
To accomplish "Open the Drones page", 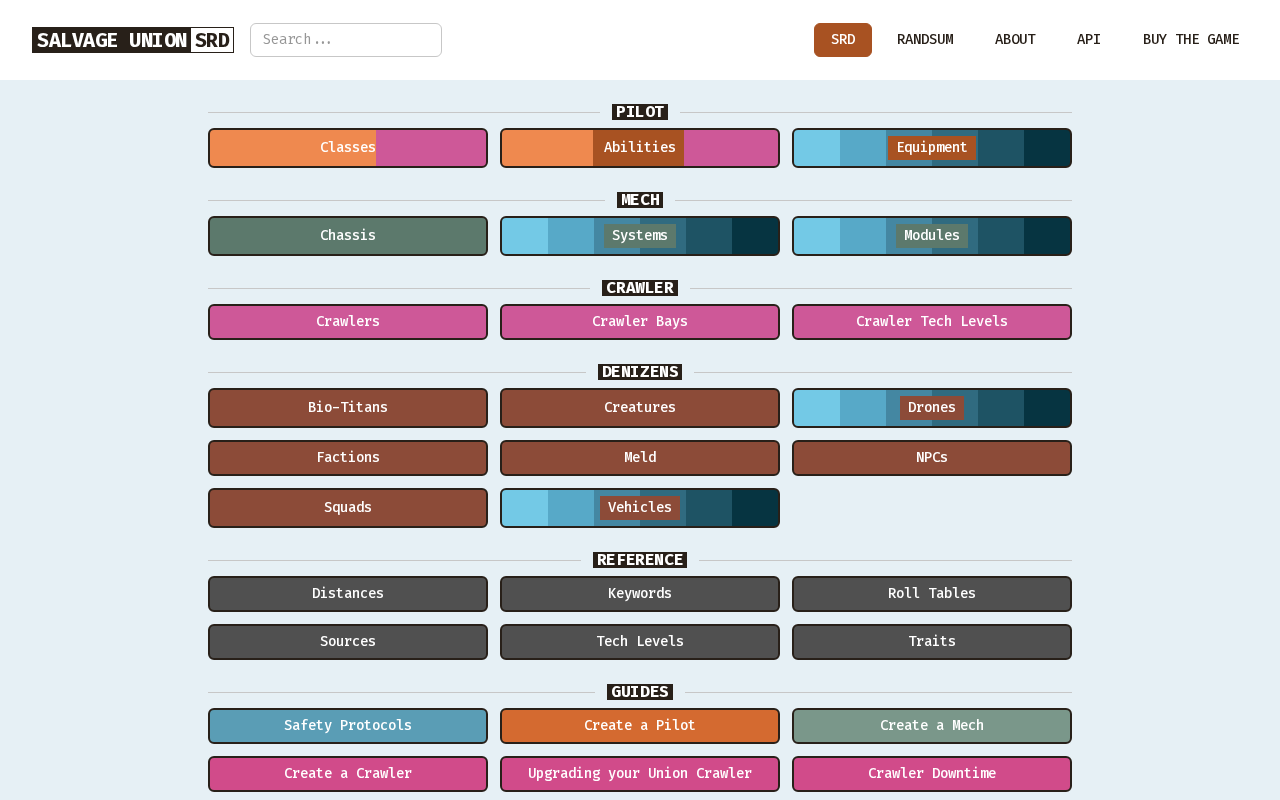I will 932,408.
